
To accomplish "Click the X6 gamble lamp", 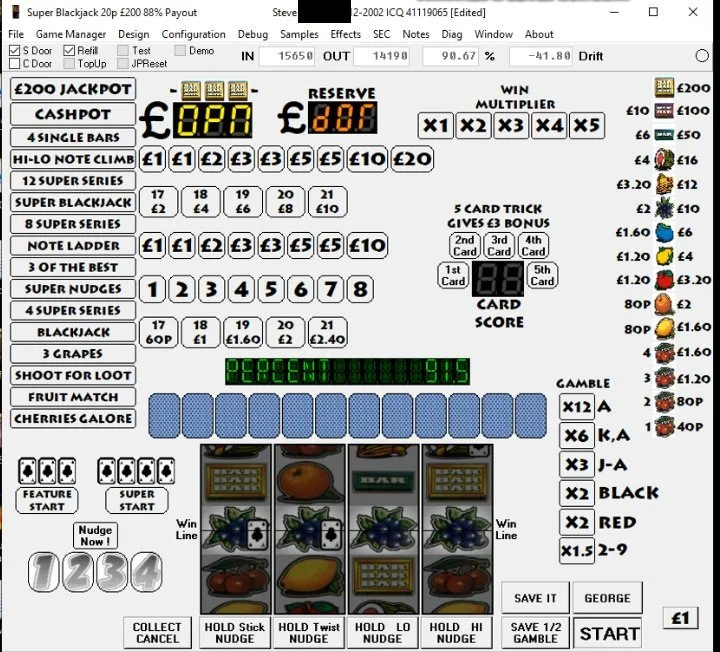I will pos(577,435).
